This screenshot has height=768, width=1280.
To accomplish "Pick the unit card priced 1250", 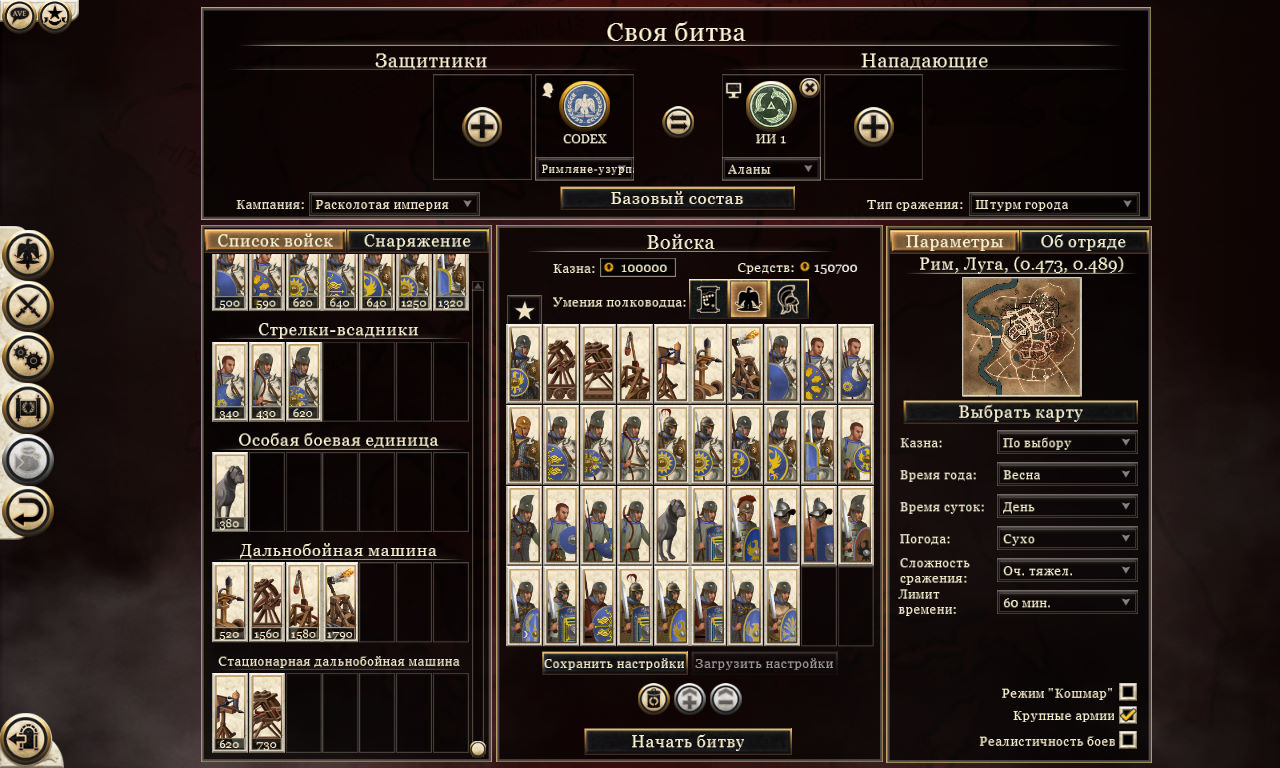I will pyautogui.click(x=413, y=282).
